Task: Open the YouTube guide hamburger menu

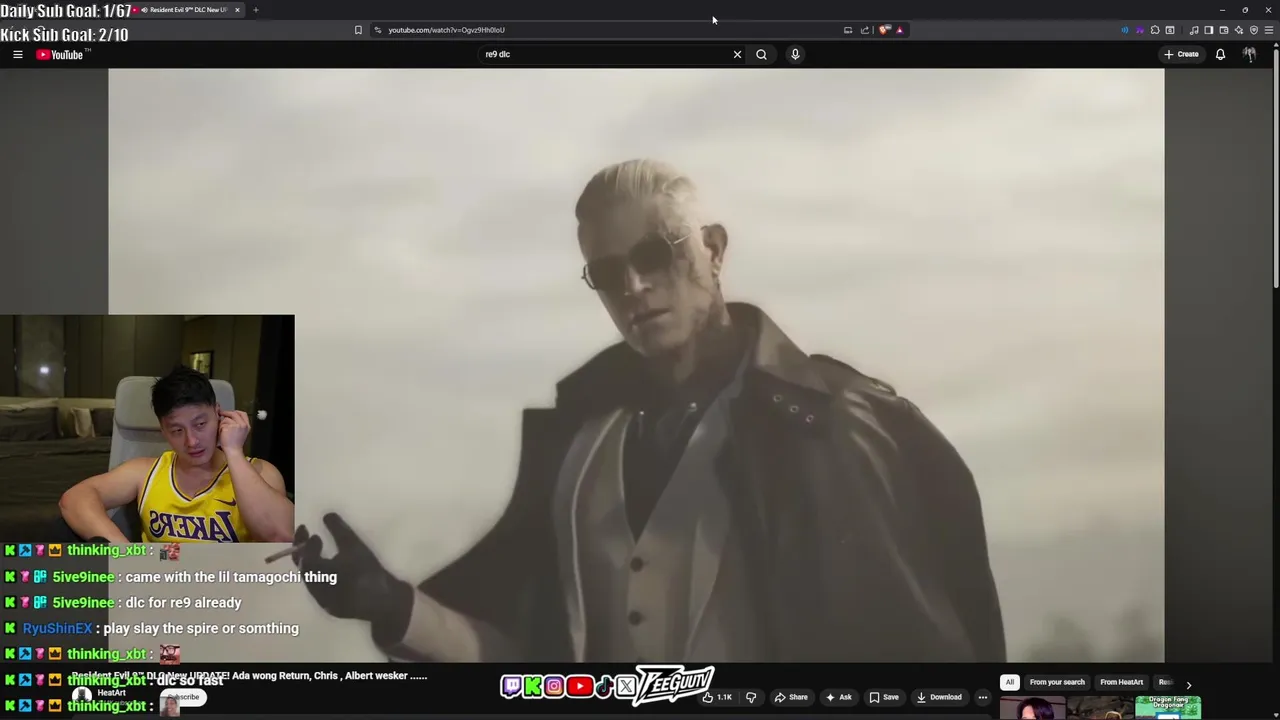Action: pos(18,54)
